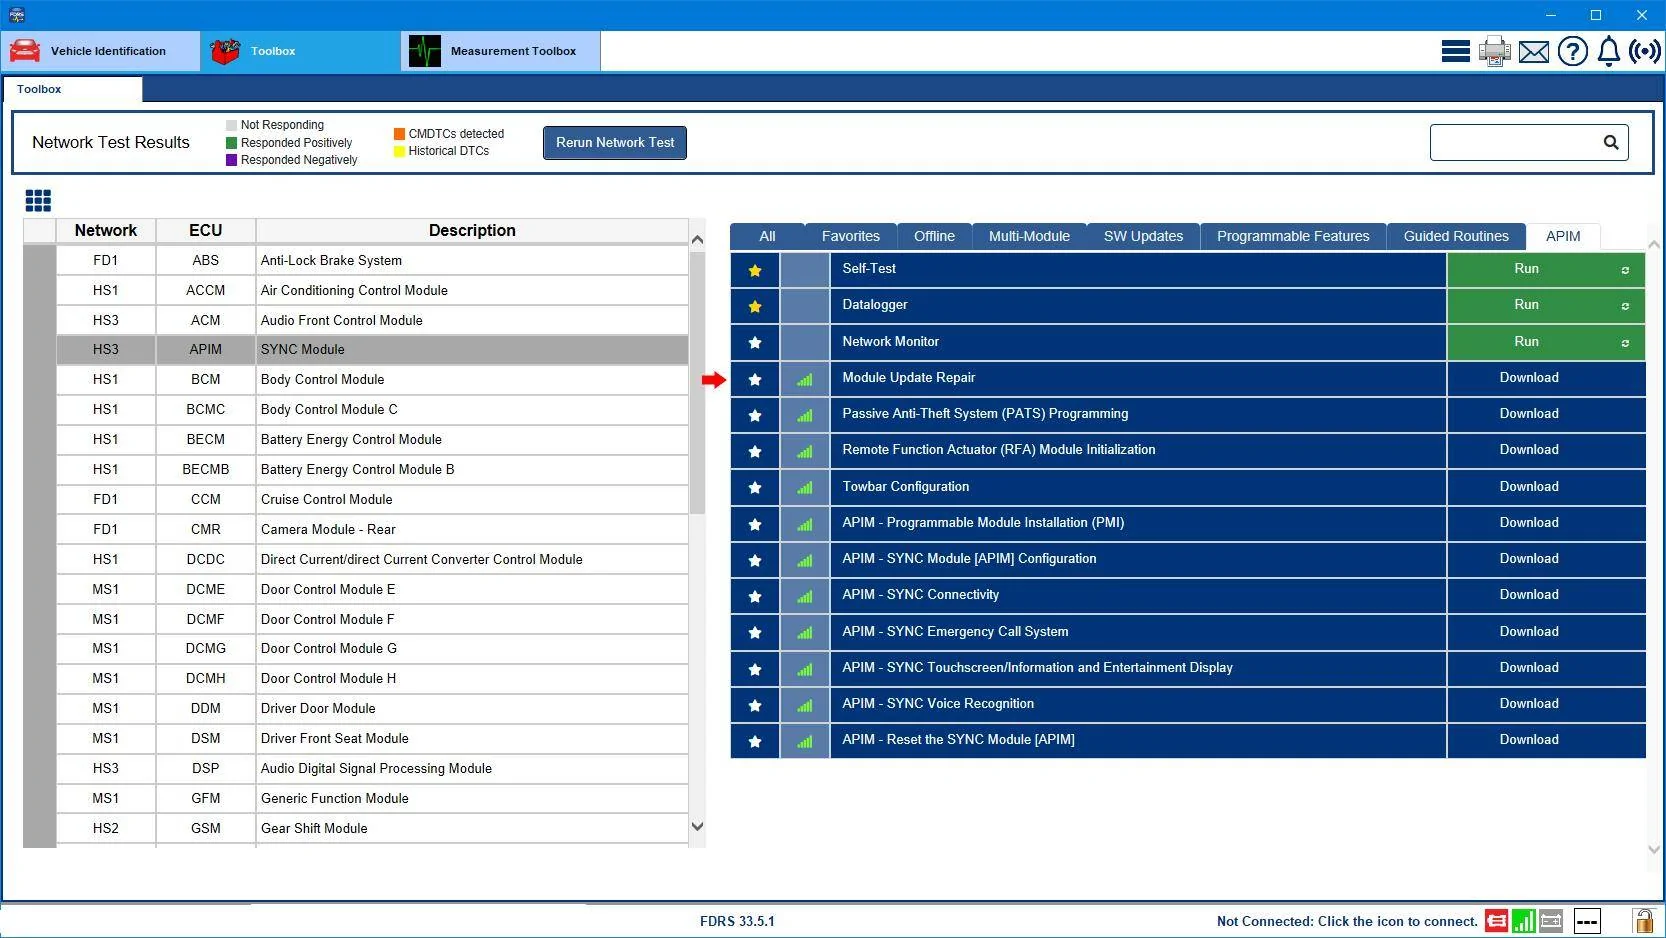Open the mail envelope icon
1666x938 pixels.
[x=1533, y=52]
